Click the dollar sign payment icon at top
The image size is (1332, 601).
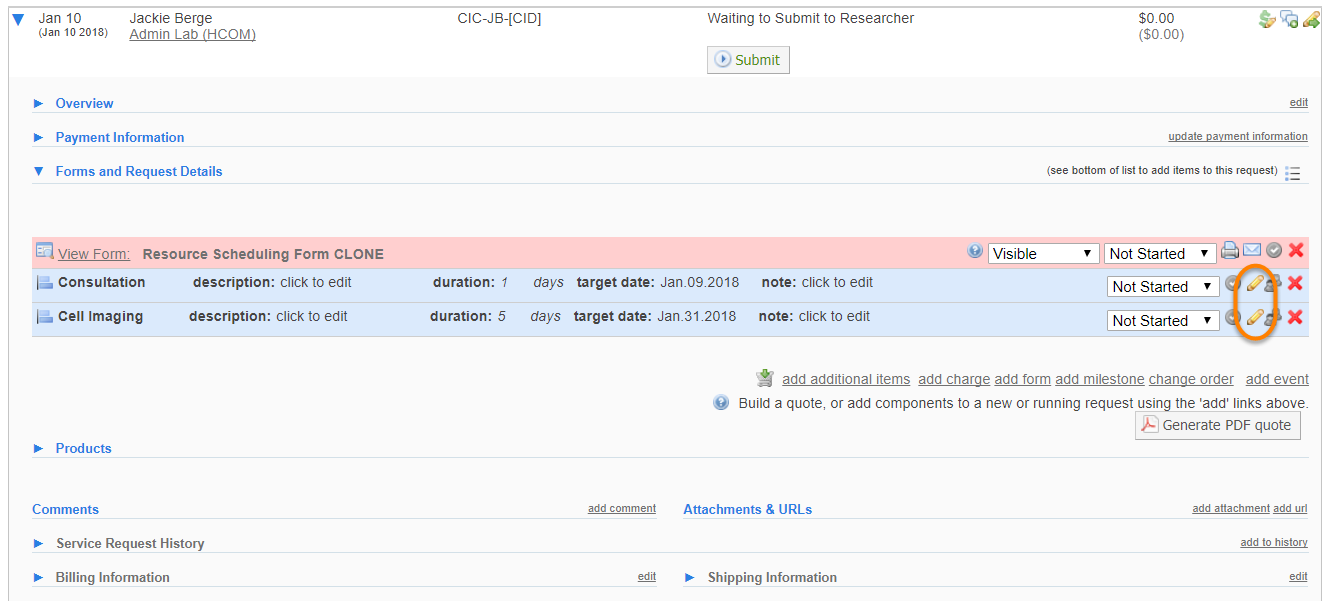point(1267,19)
